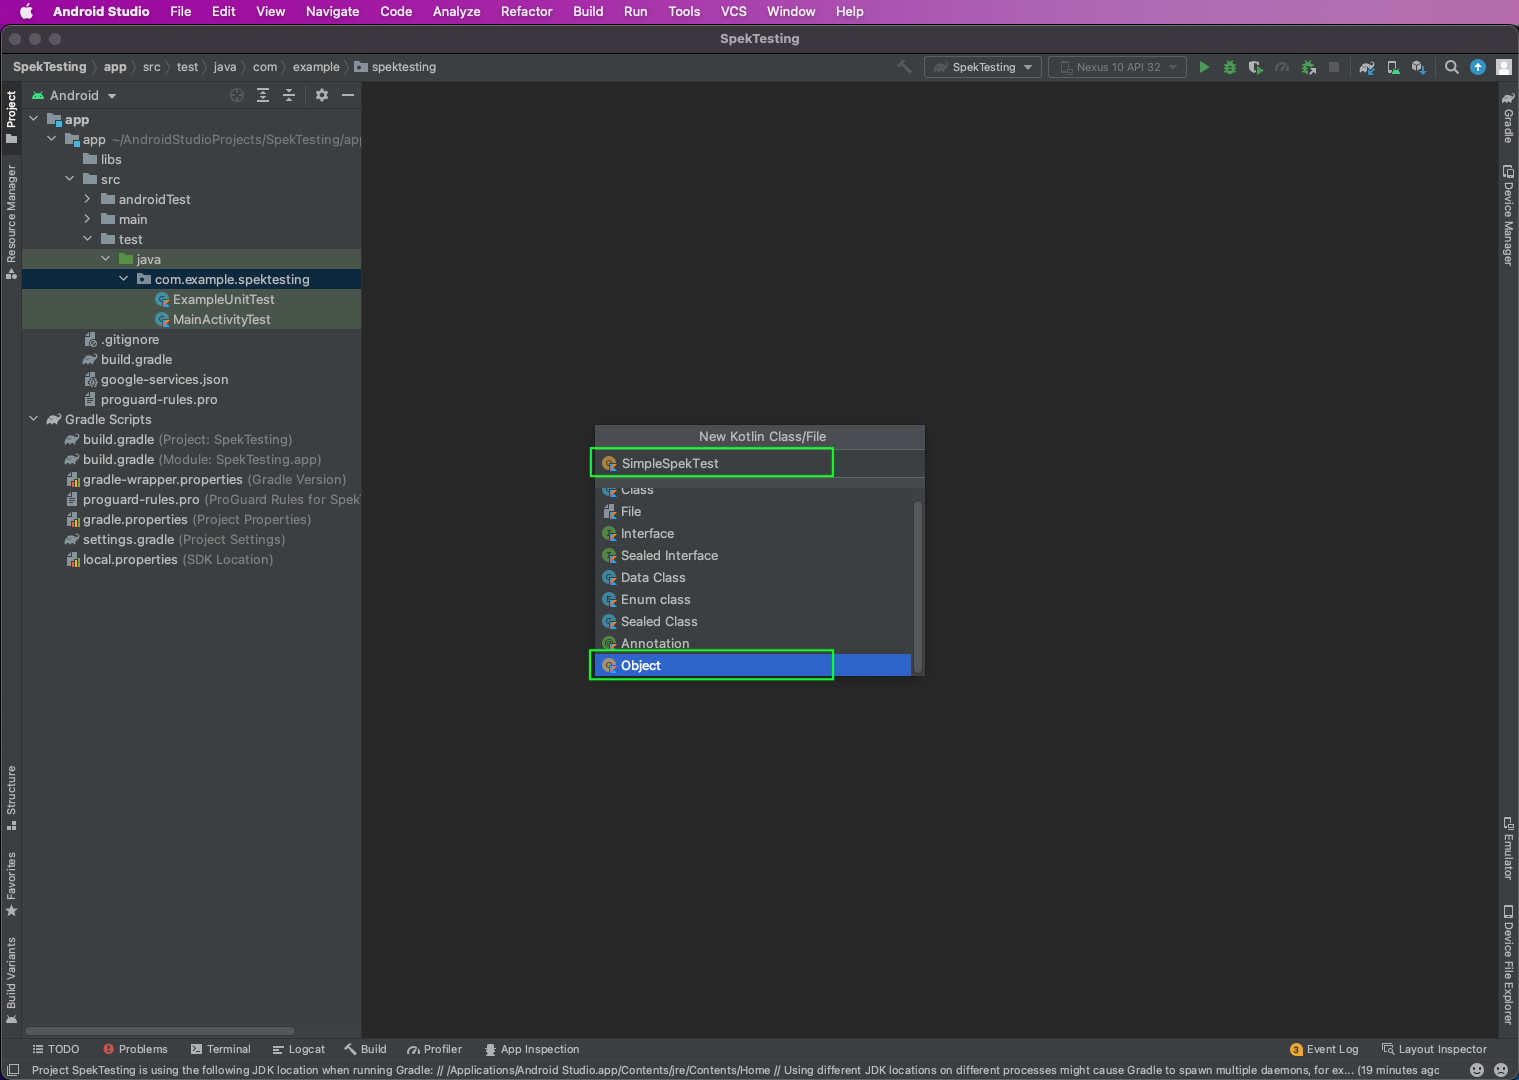This screenshot has width=1519, height=1080.
Task: Open the Device Manager toolbar icon
Action: click(1392, 67)
